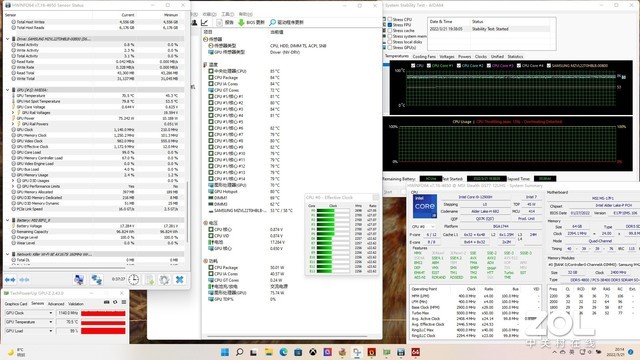The width and height of the screenshot is (640, 360).
Task: Open File Explorer from the taskbar
Action: pos(269,352)
